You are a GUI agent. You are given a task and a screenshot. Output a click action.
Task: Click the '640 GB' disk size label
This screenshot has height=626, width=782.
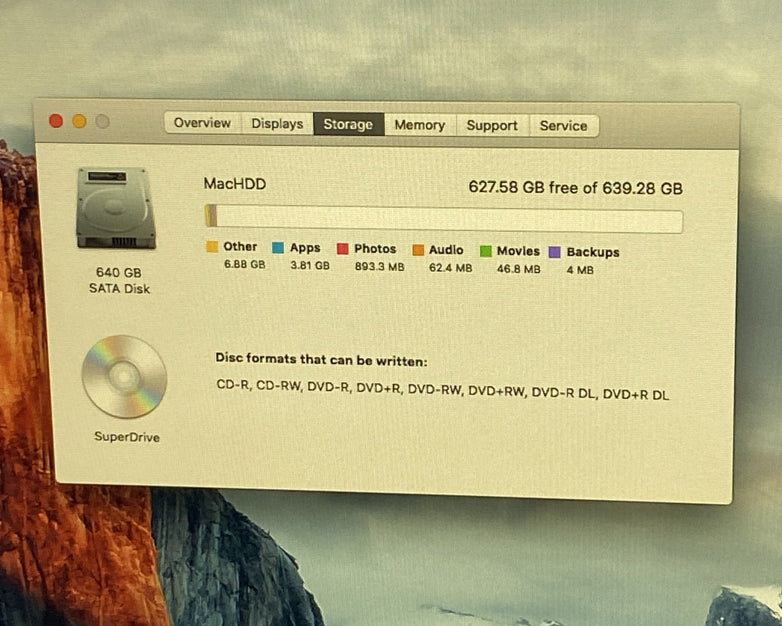tap(119, 272)
